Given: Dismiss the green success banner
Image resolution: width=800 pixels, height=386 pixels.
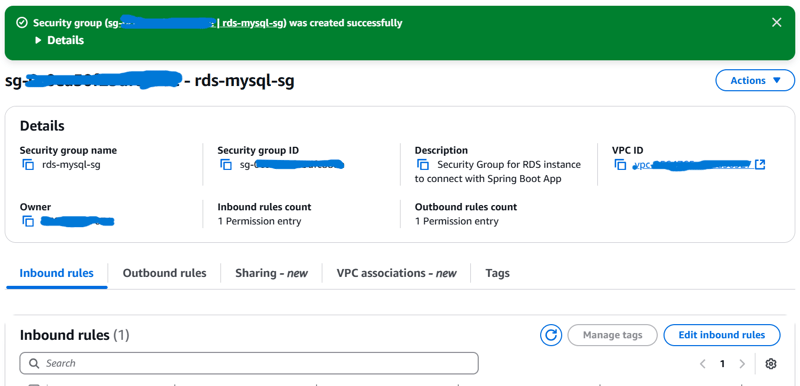Looking at the screenshot, I should click(x=776, y=22).
